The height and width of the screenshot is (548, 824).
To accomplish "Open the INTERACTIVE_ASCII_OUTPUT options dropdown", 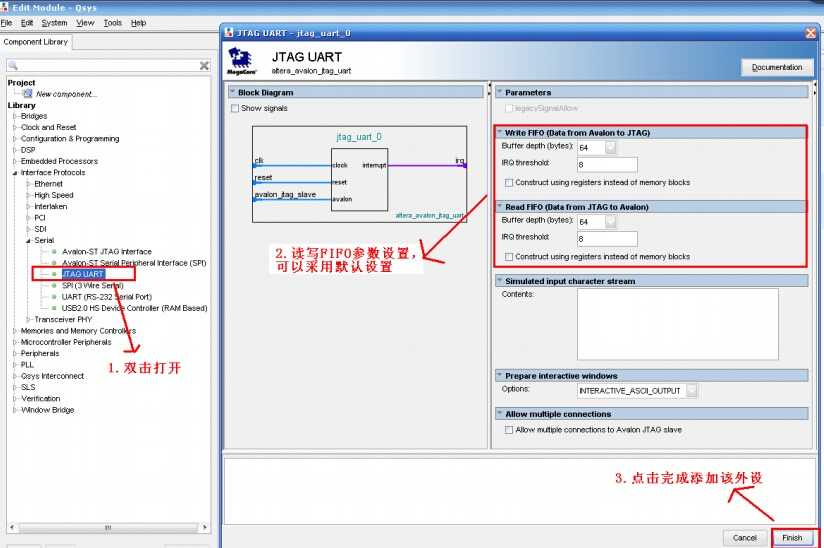I will coord(692,391).
